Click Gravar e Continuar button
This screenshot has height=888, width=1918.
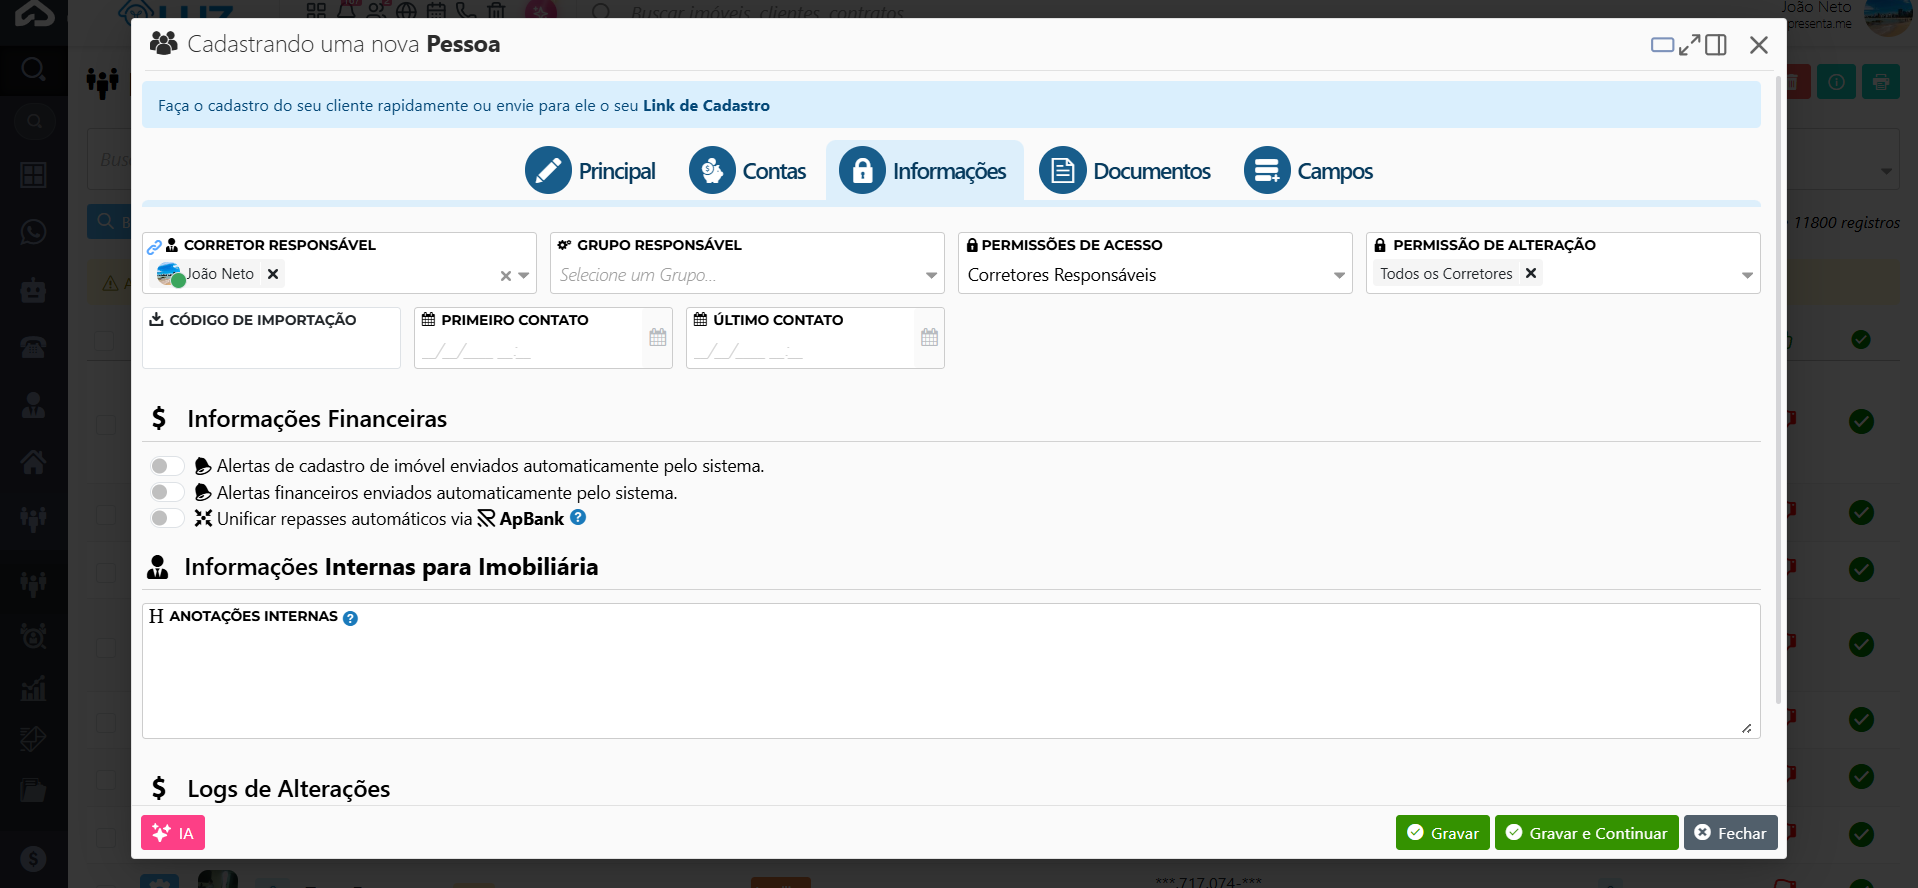point(1587,833)
